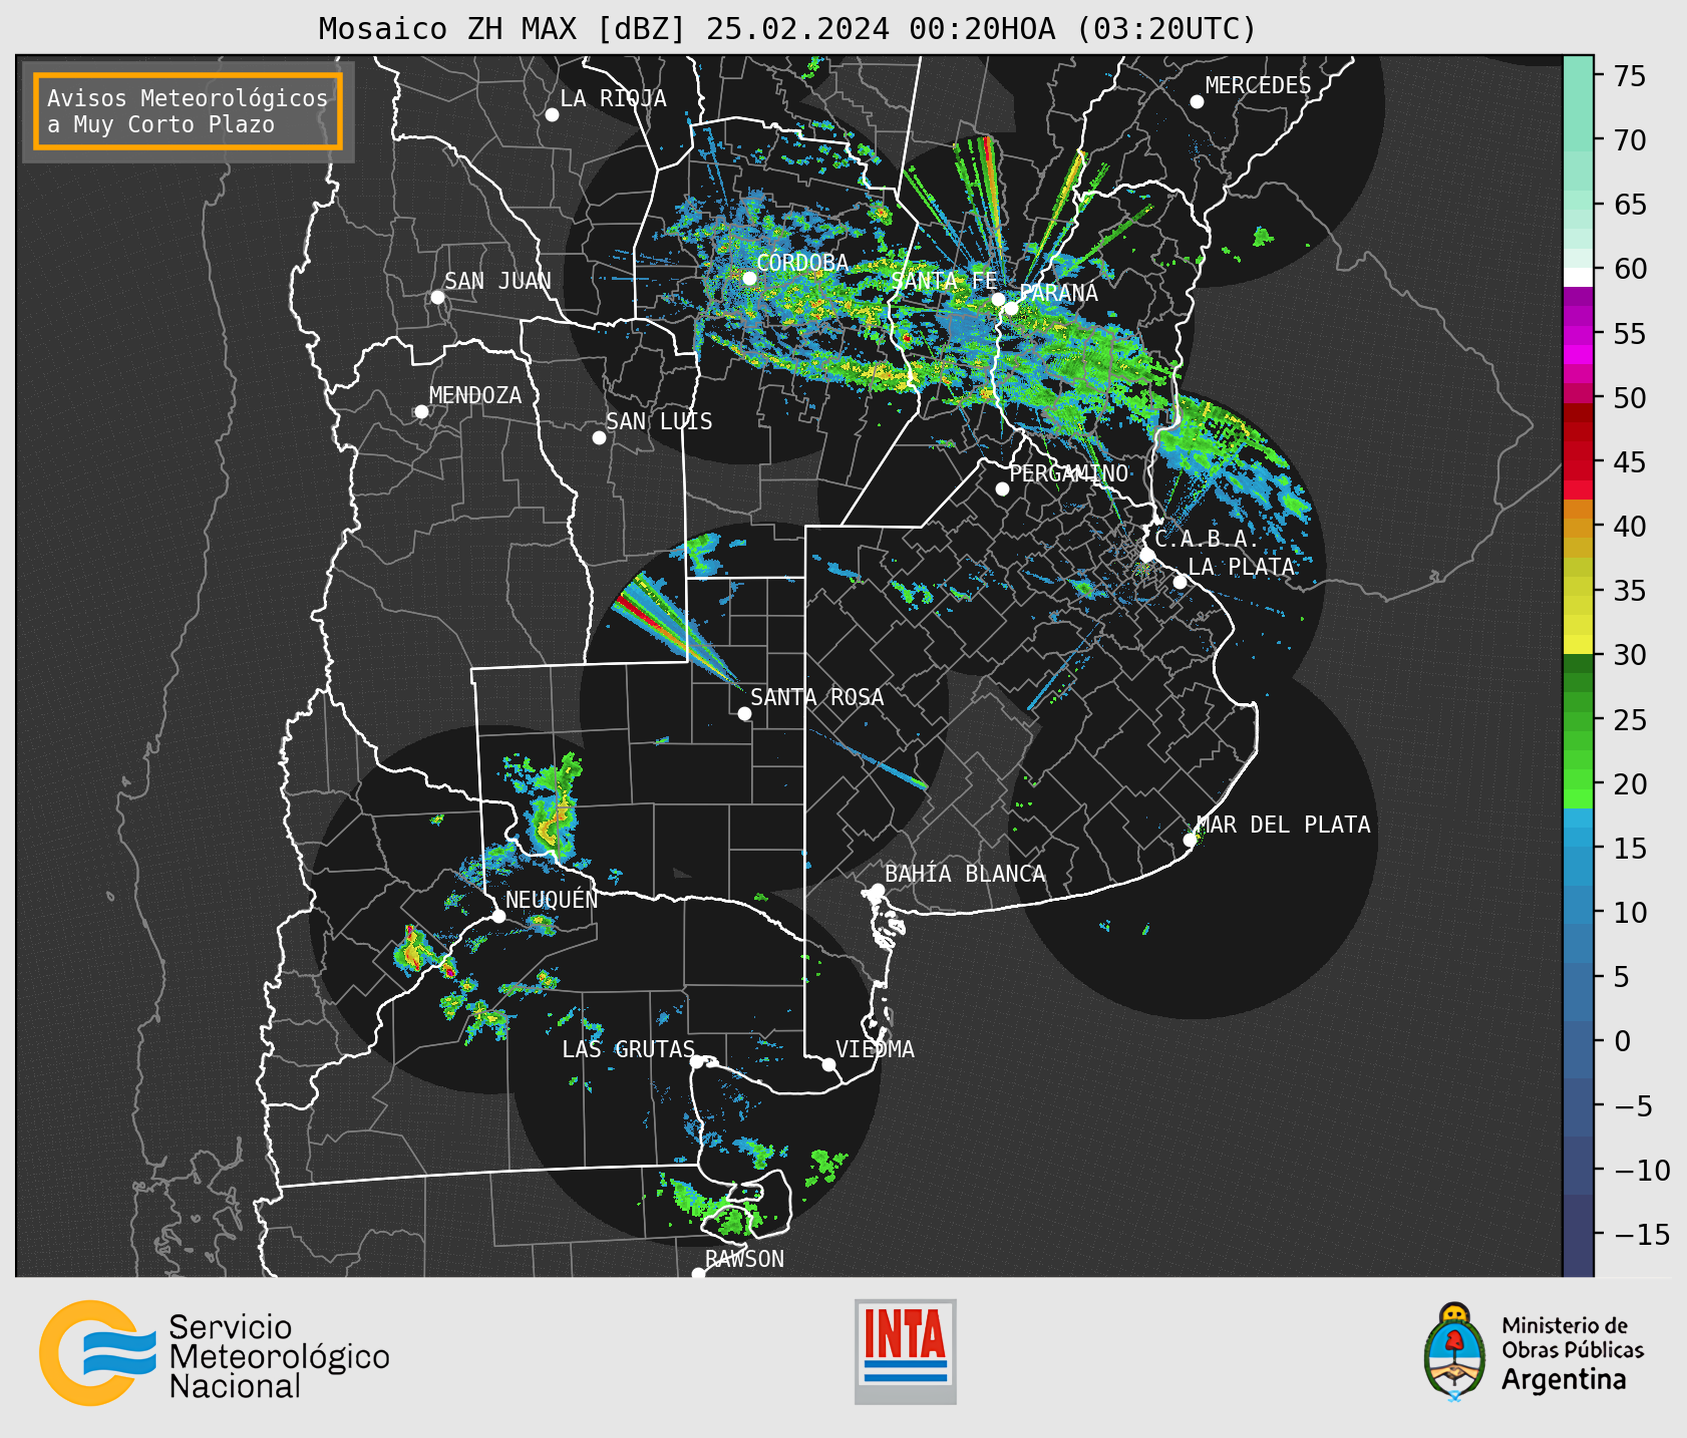Click the 'Mosaico ZH MAX [dBZ]' title text
Screen dimensions: 1687x1438
click(x=503, y=29)
